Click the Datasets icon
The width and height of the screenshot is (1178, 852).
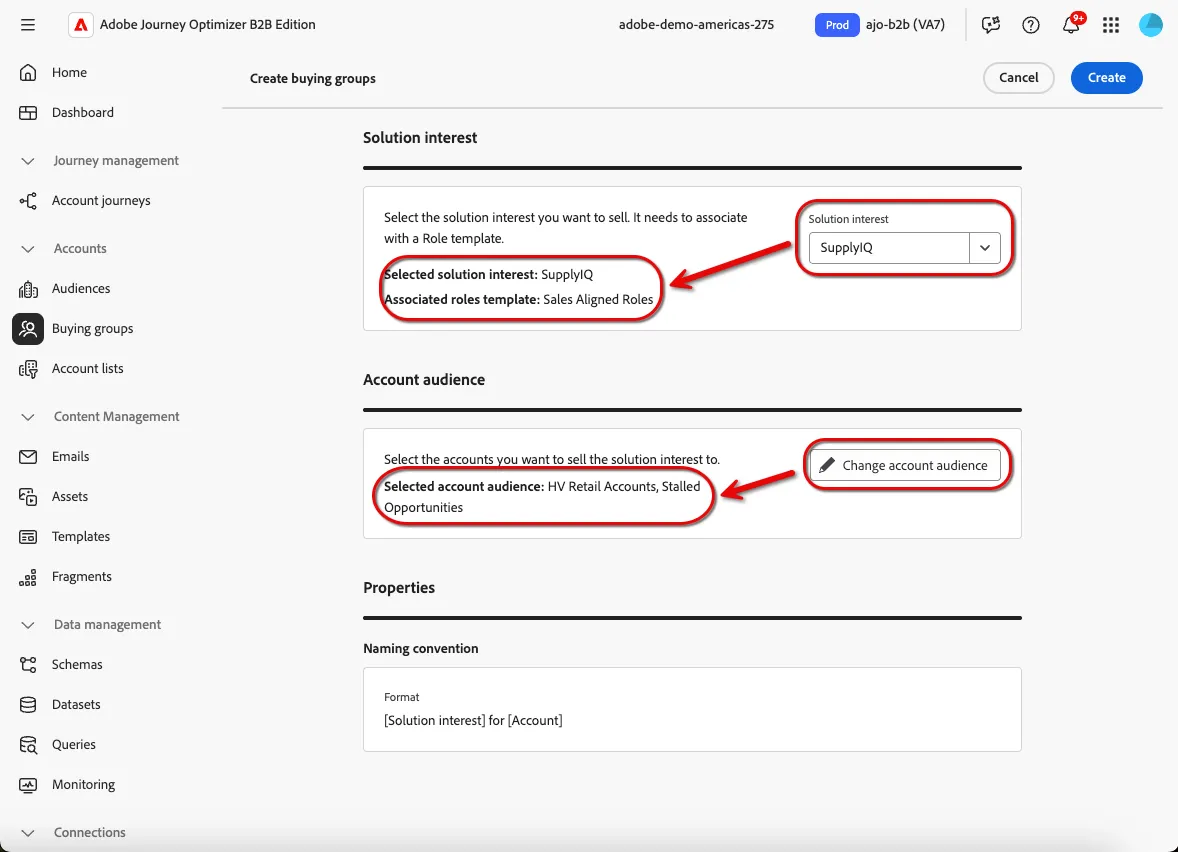tap(28, 705)
